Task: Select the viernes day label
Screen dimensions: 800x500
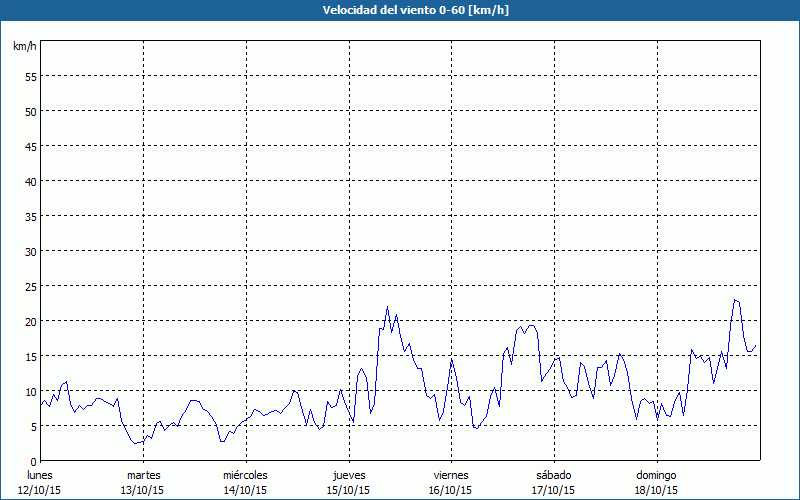Action: (x=451, y=475)
